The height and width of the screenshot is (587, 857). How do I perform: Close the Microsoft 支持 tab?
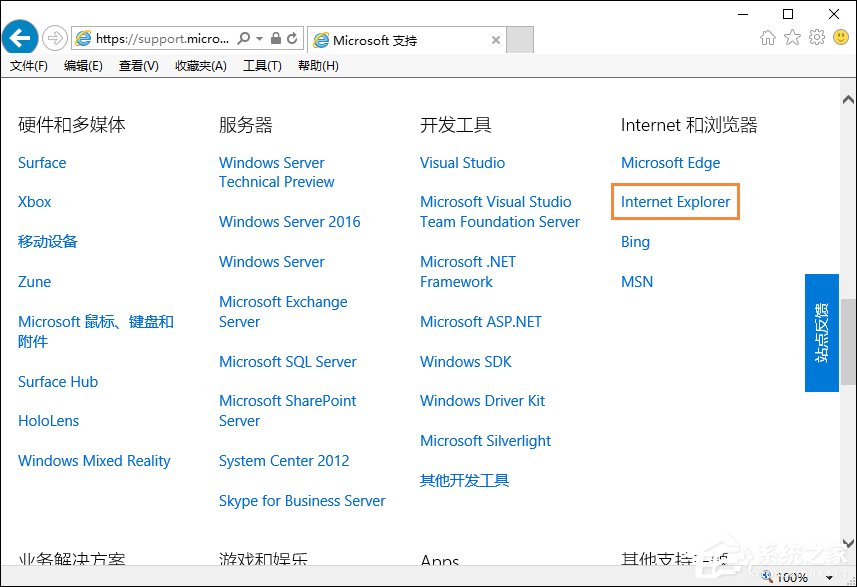tap(497, 40)
